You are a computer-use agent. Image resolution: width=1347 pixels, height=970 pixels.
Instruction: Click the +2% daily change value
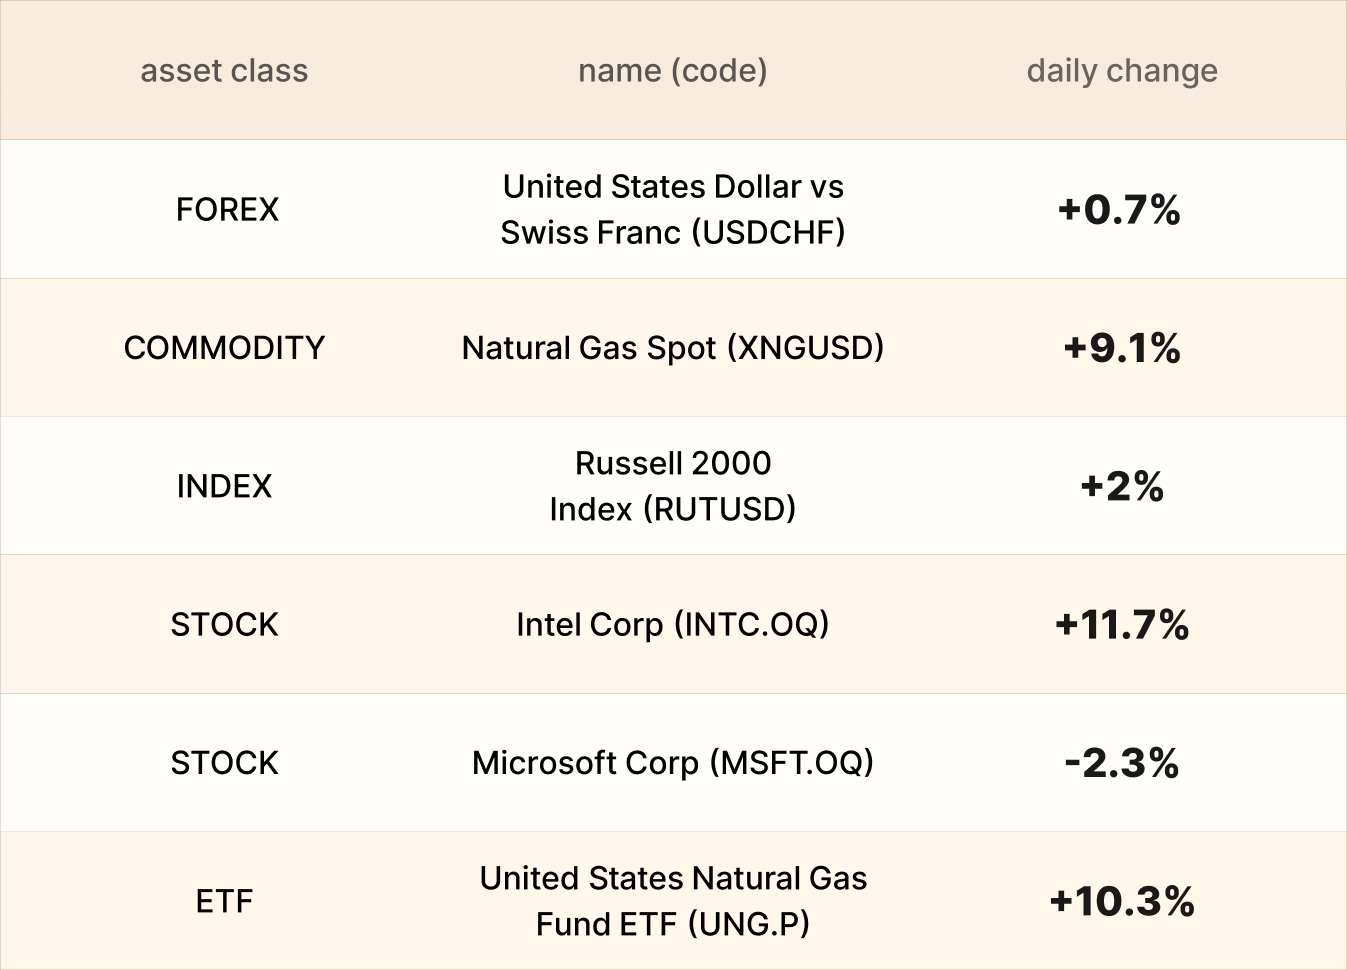[x=1121, y=487]
